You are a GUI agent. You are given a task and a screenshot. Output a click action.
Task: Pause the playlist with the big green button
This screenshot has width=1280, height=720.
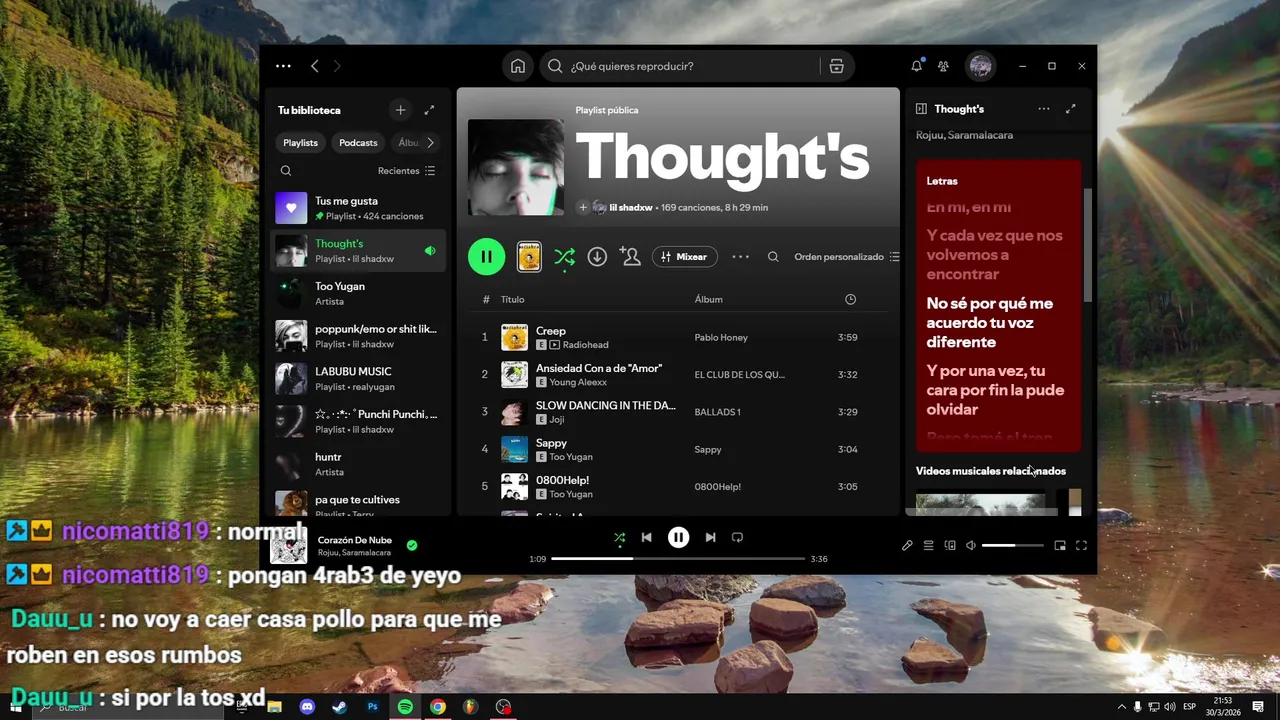(486, 257)
